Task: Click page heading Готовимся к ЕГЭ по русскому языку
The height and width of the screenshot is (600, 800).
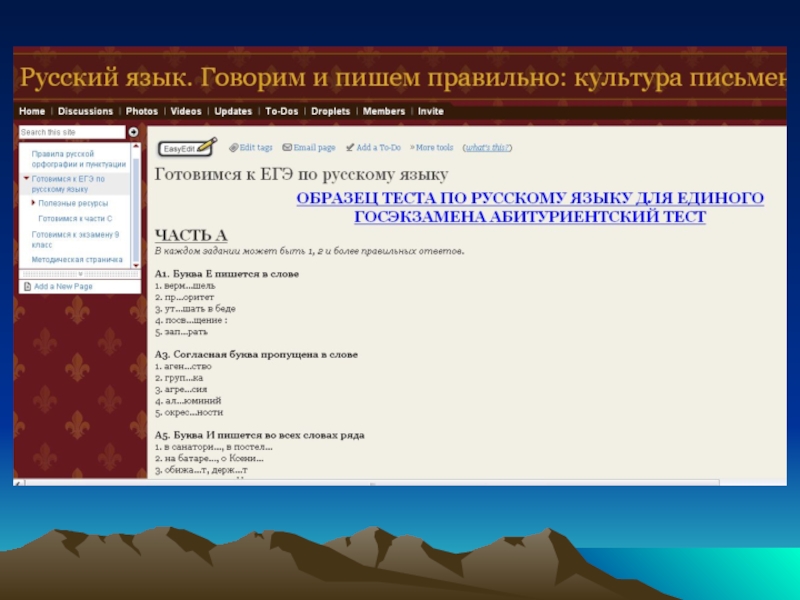Action: click(302, 174)
